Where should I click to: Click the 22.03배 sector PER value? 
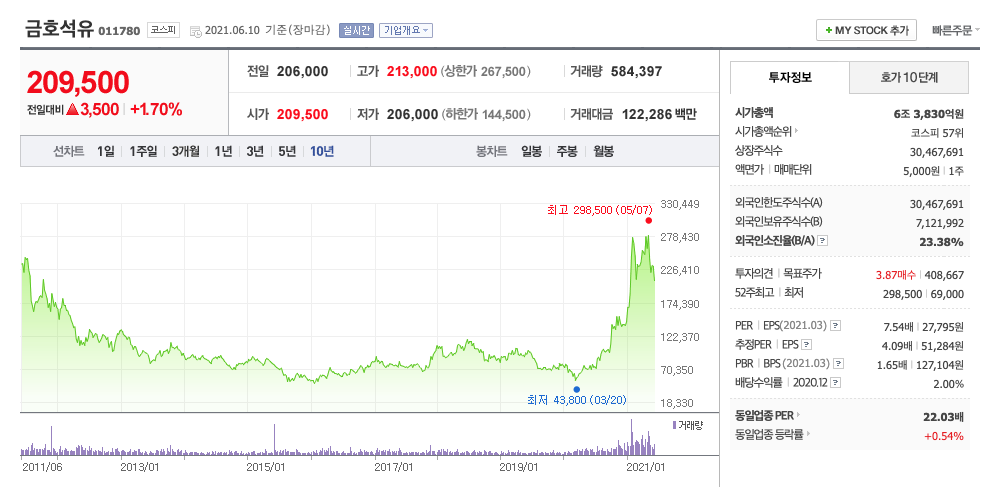[944, 417]
